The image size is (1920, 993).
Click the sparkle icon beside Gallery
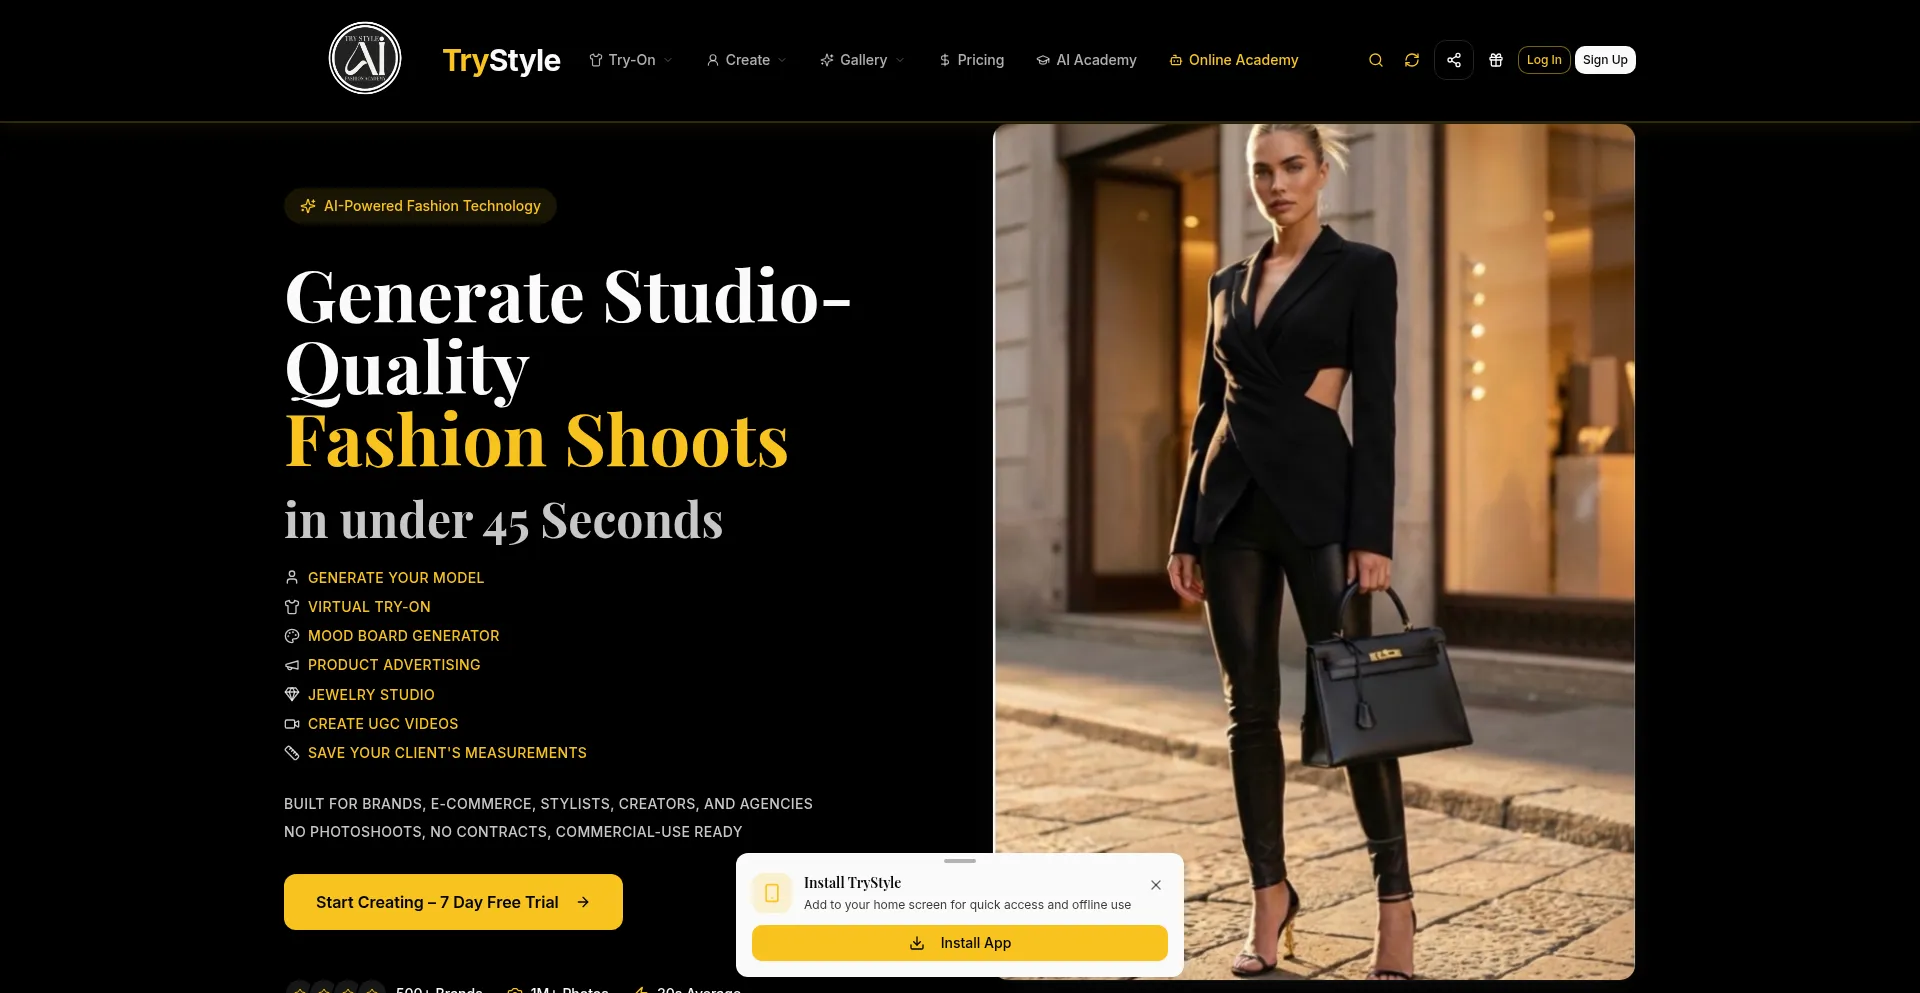click(x=827, y=60)
